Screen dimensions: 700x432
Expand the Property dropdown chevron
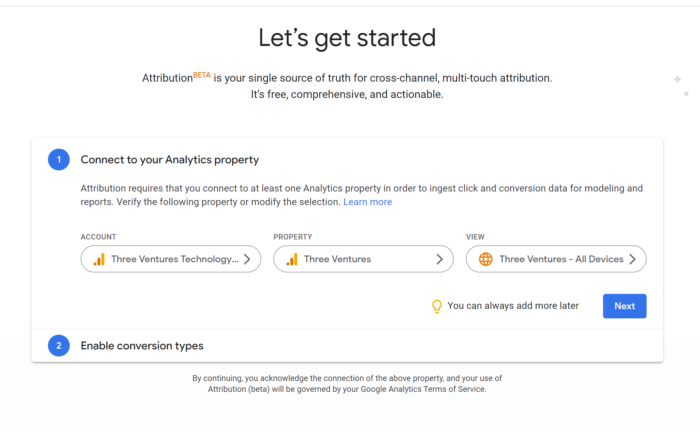pyautogui.click(x=439, y=259)
